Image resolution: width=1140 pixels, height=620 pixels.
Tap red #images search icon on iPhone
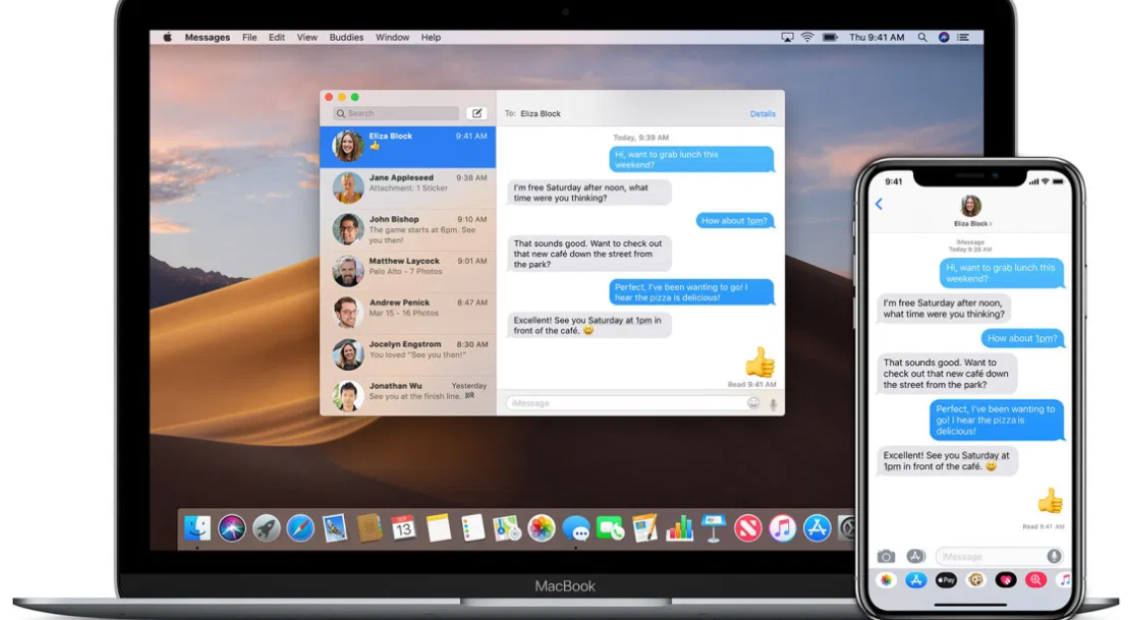tap(1035, 580)
